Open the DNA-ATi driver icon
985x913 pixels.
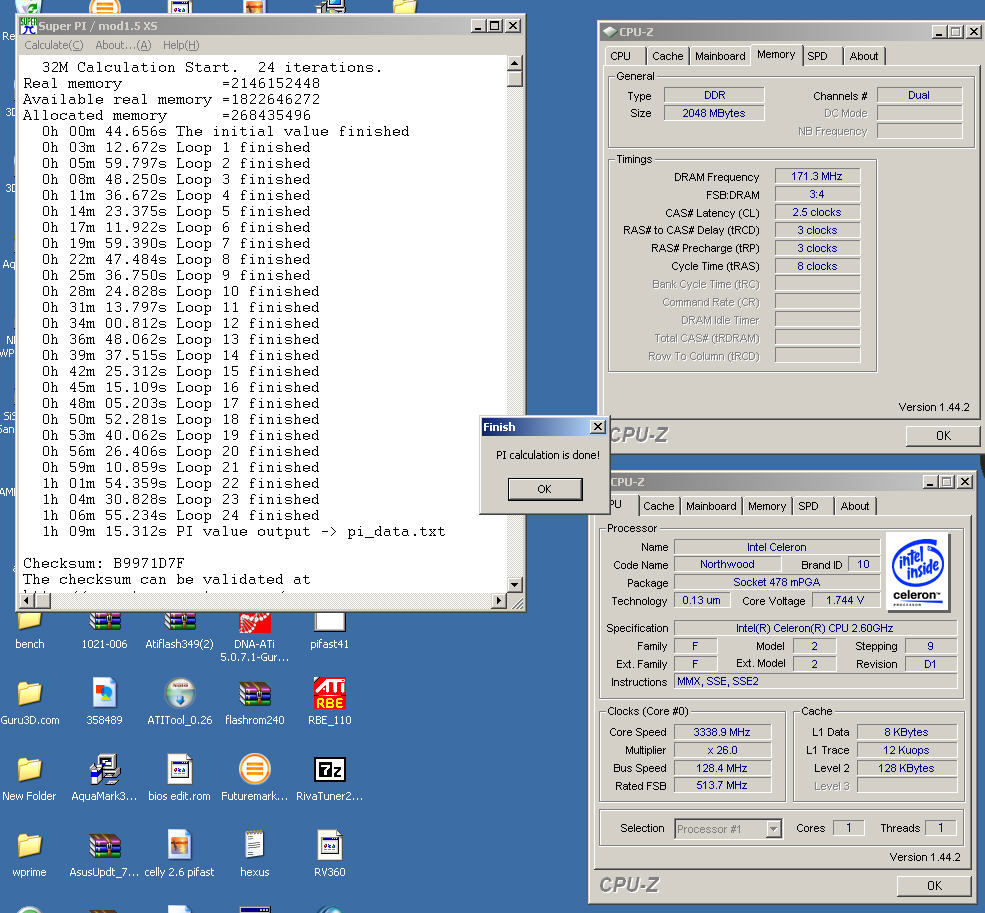[x=254, y=622]
